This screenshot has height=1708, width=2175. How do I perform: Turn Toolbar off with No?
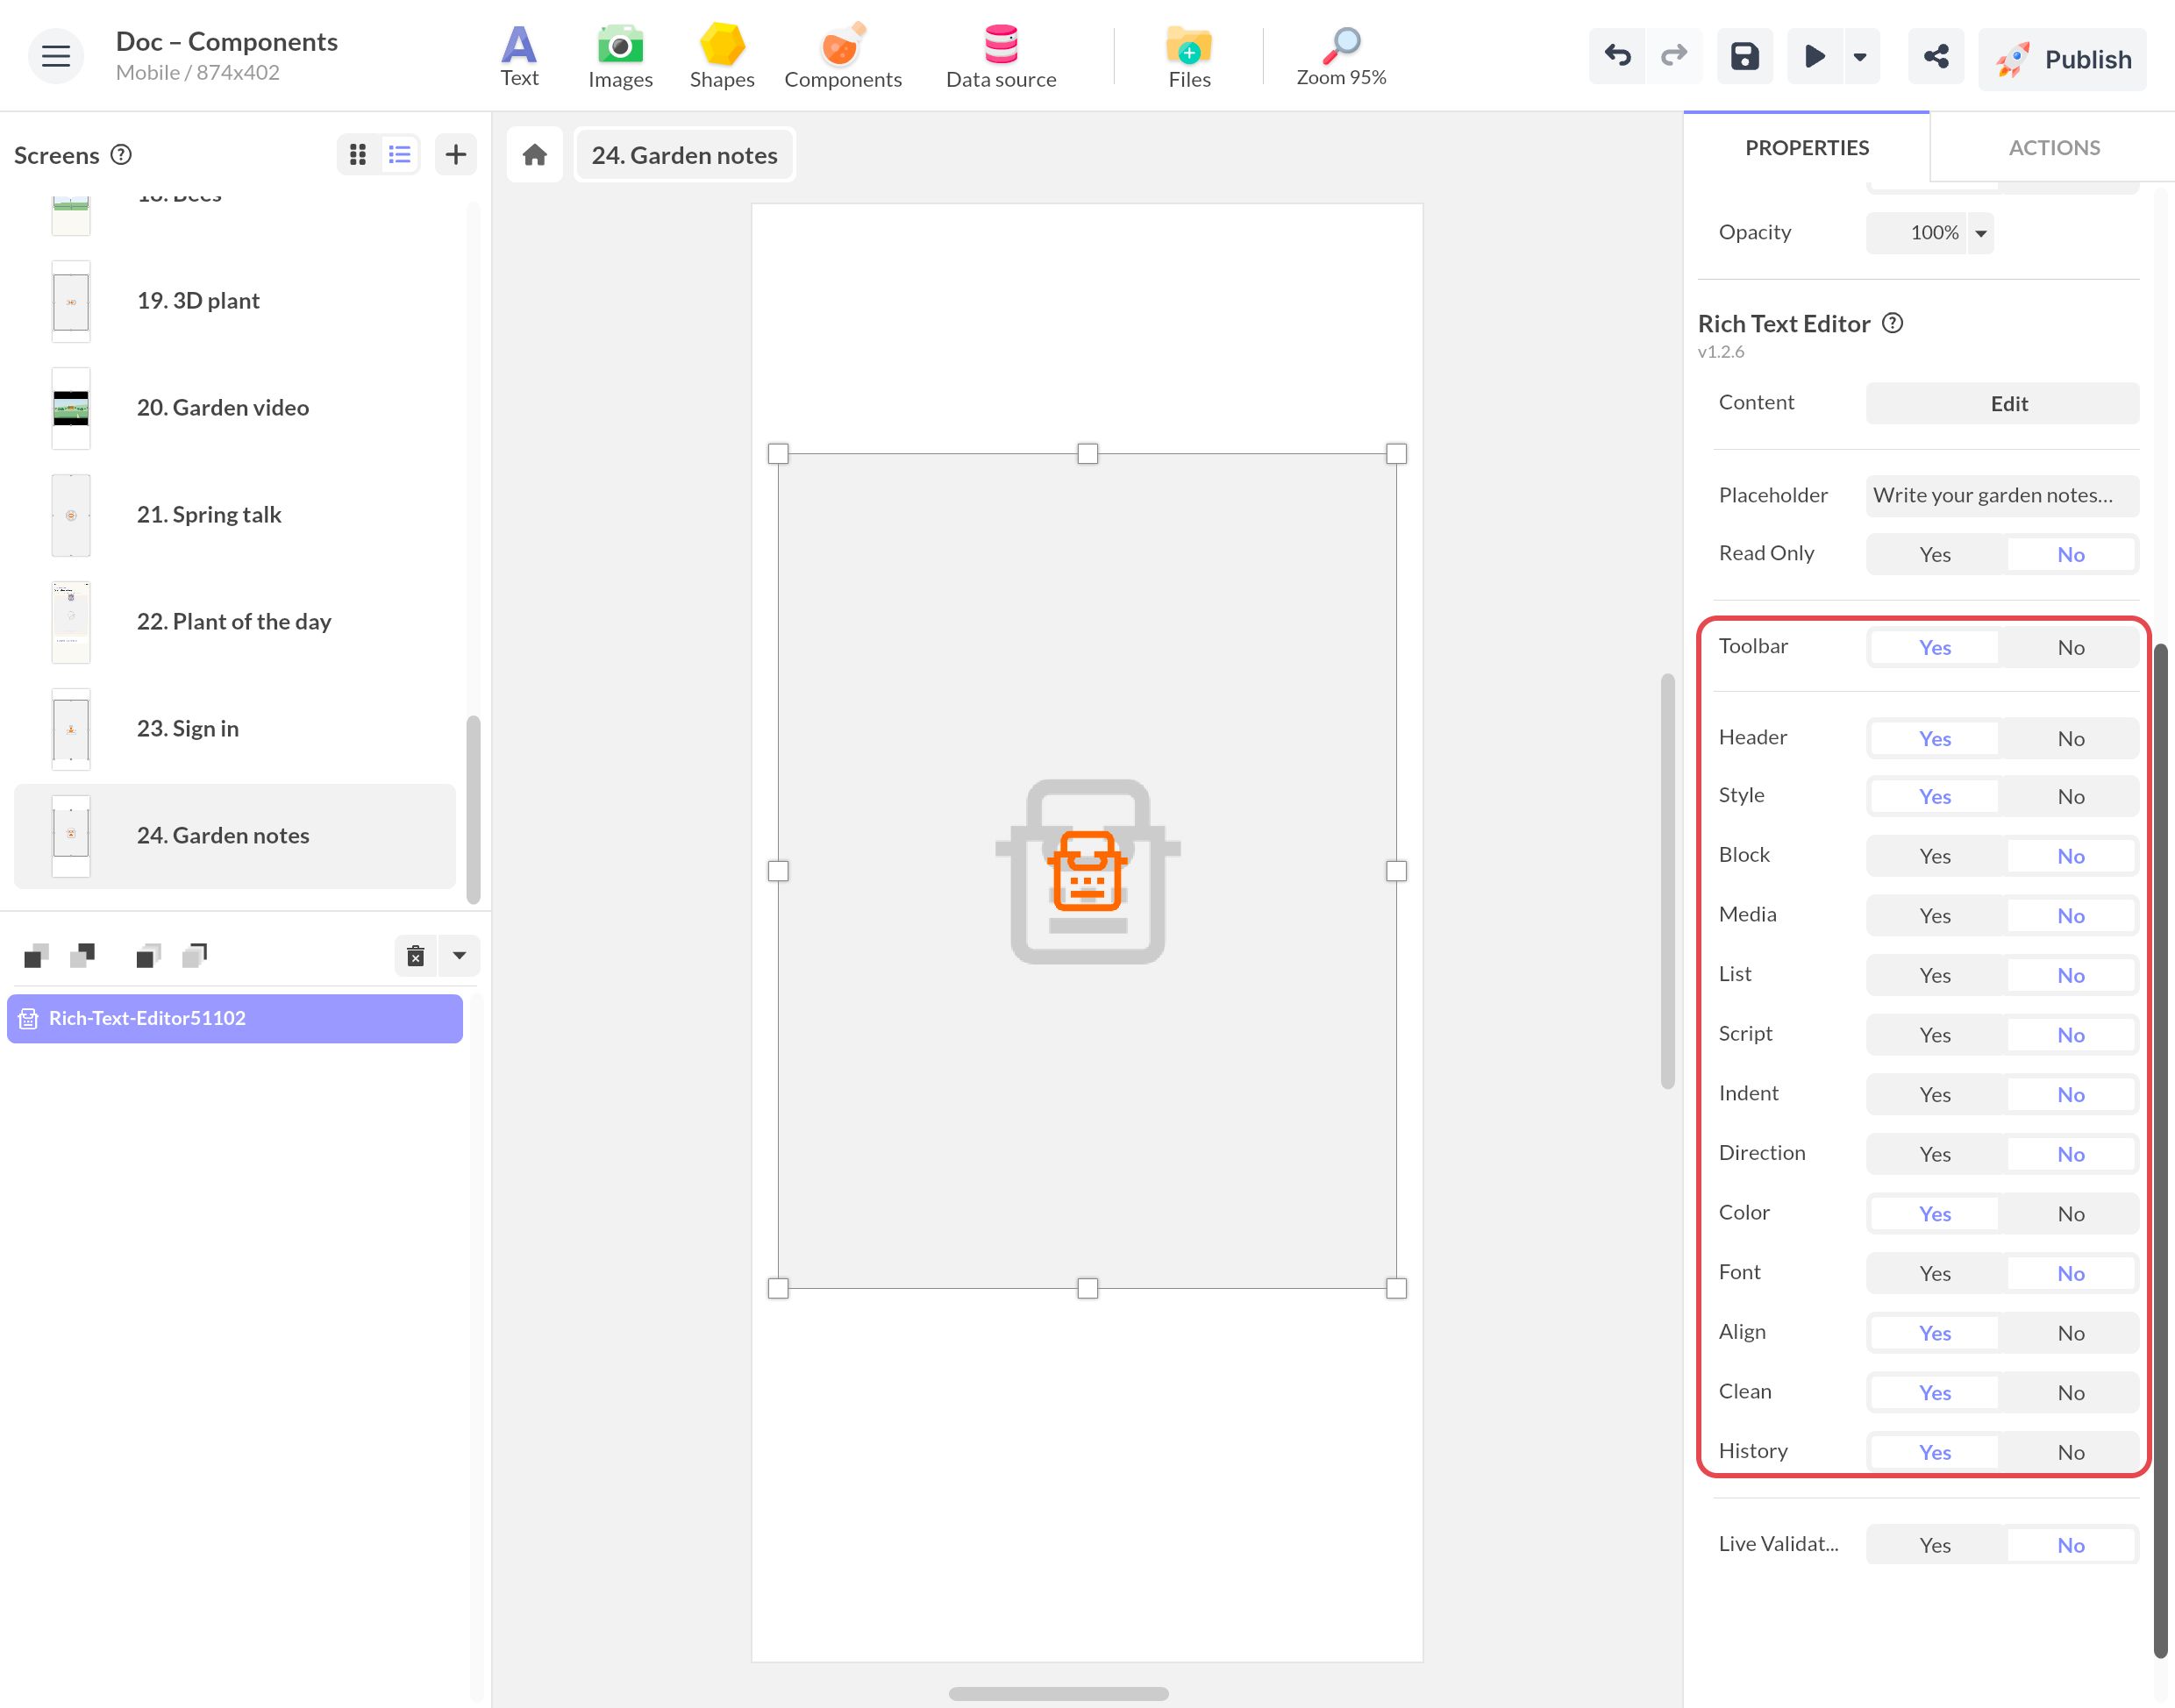[2070, 647]
